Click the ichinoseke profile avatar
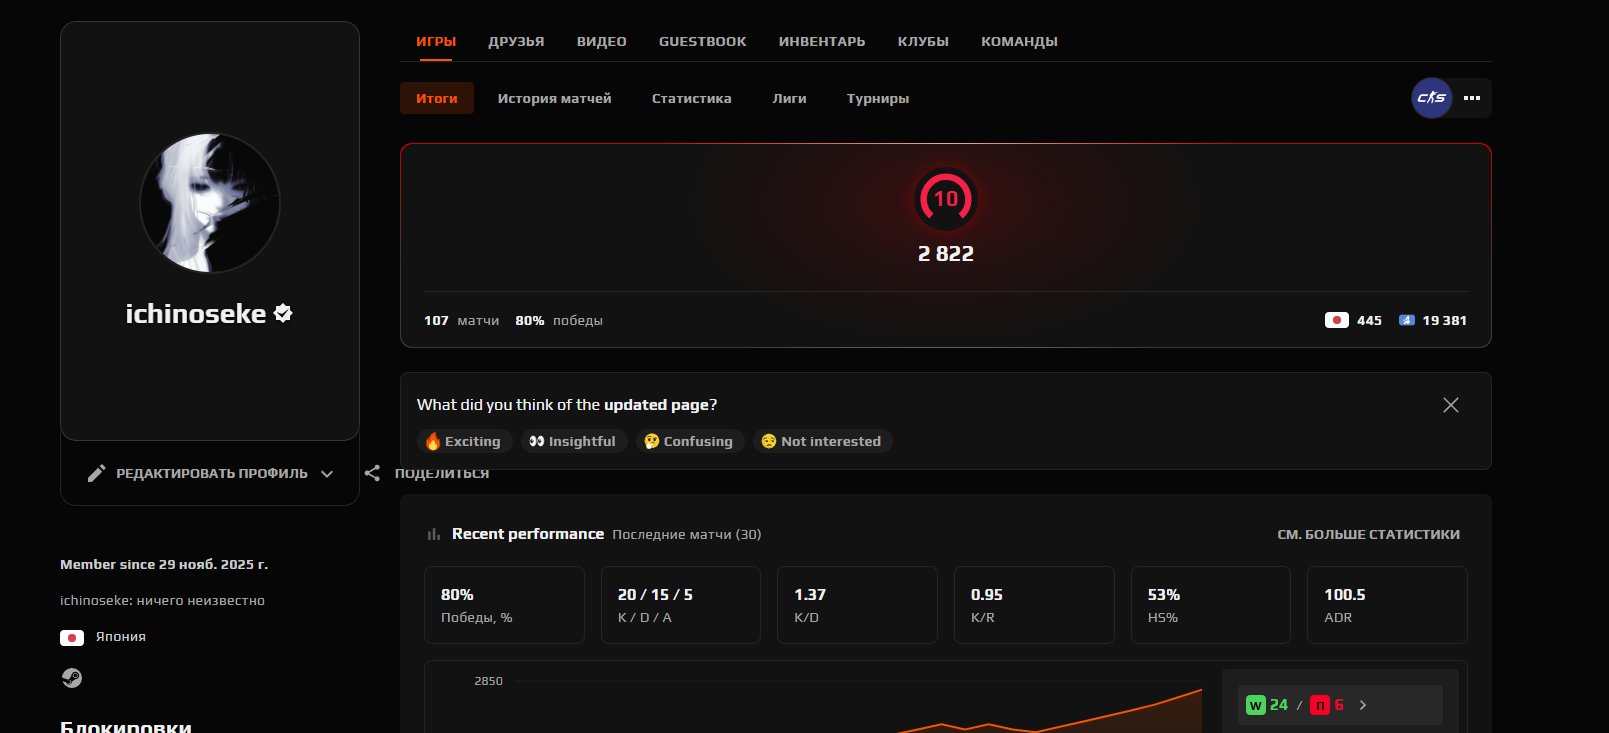 pos(210,203)
